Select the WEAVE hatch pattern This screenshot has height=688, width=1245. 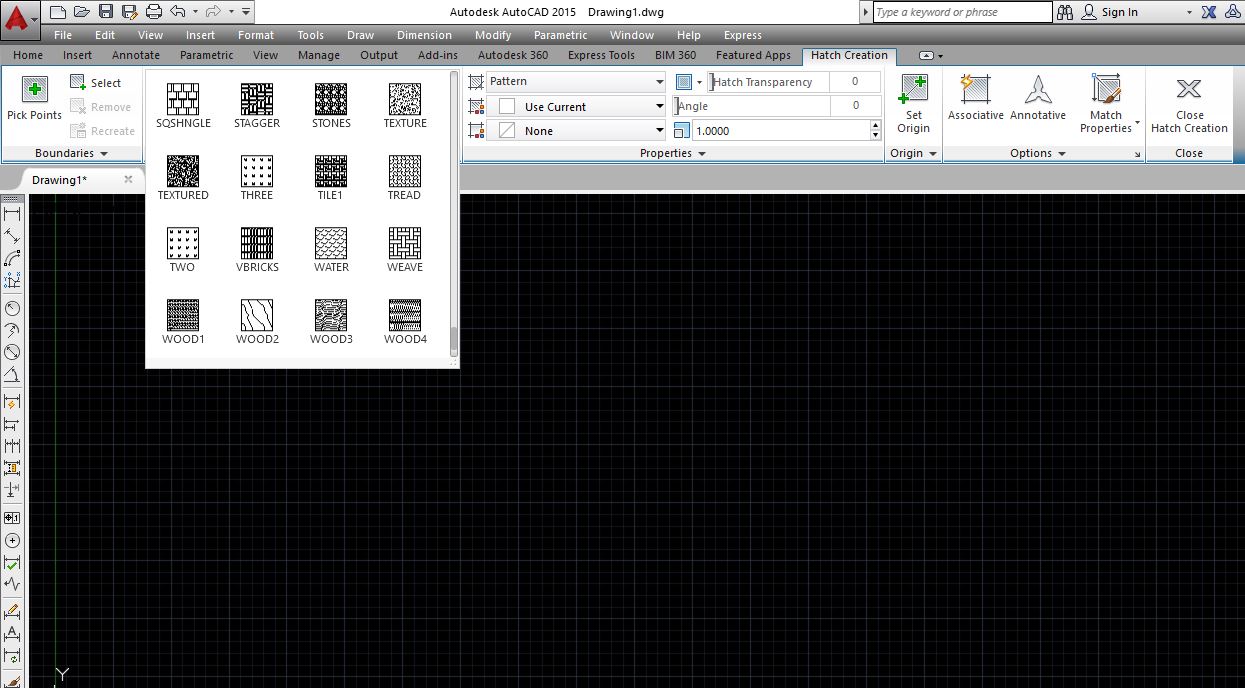405,249
